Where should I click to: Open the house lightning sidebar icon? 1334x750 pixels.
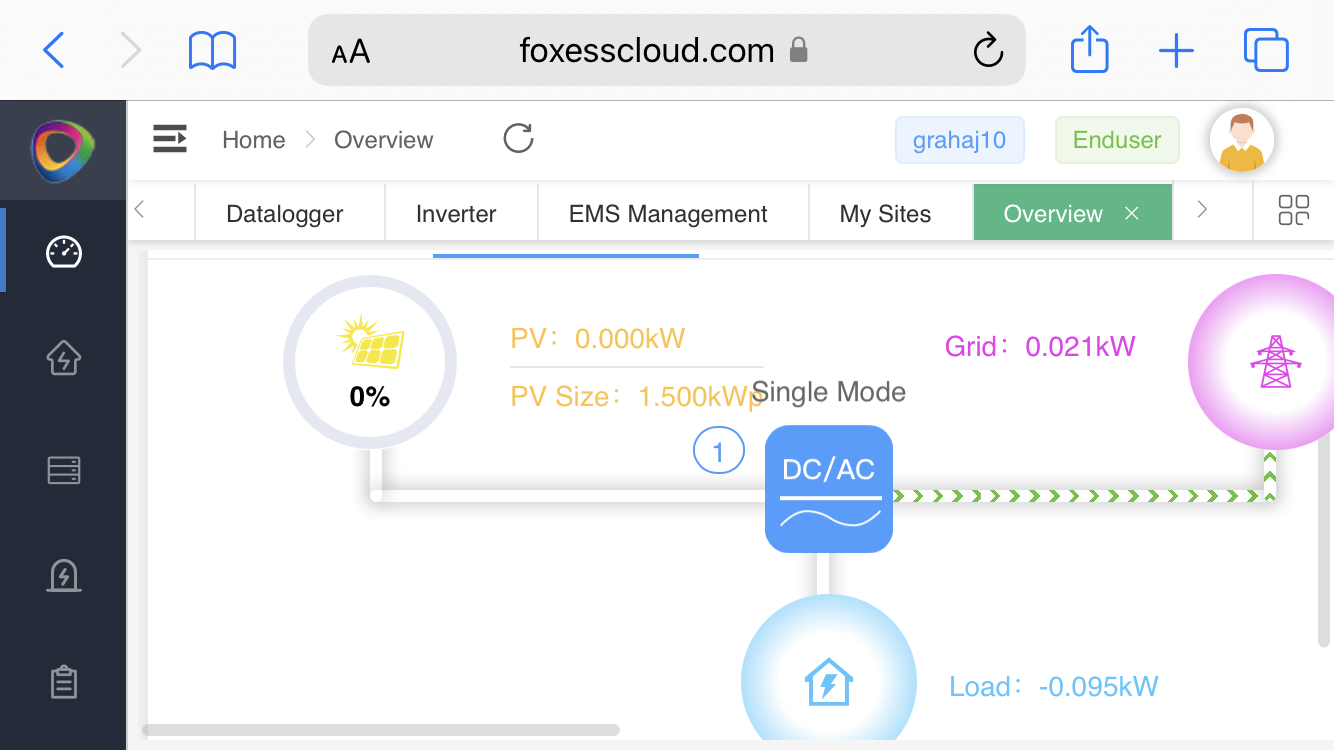[x=64, y=357]
